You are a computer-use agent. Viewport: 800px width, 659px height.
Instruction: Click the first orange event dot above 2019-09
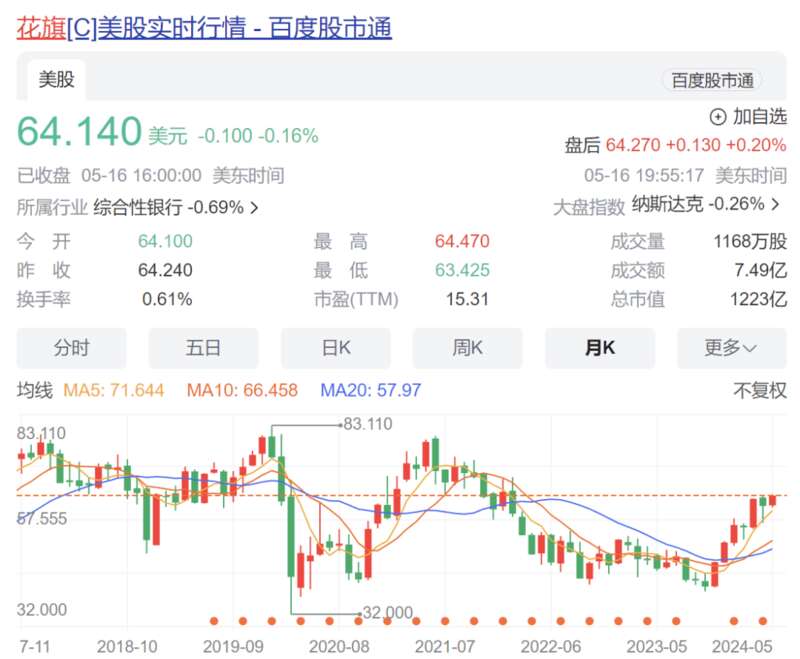point(214,621)
